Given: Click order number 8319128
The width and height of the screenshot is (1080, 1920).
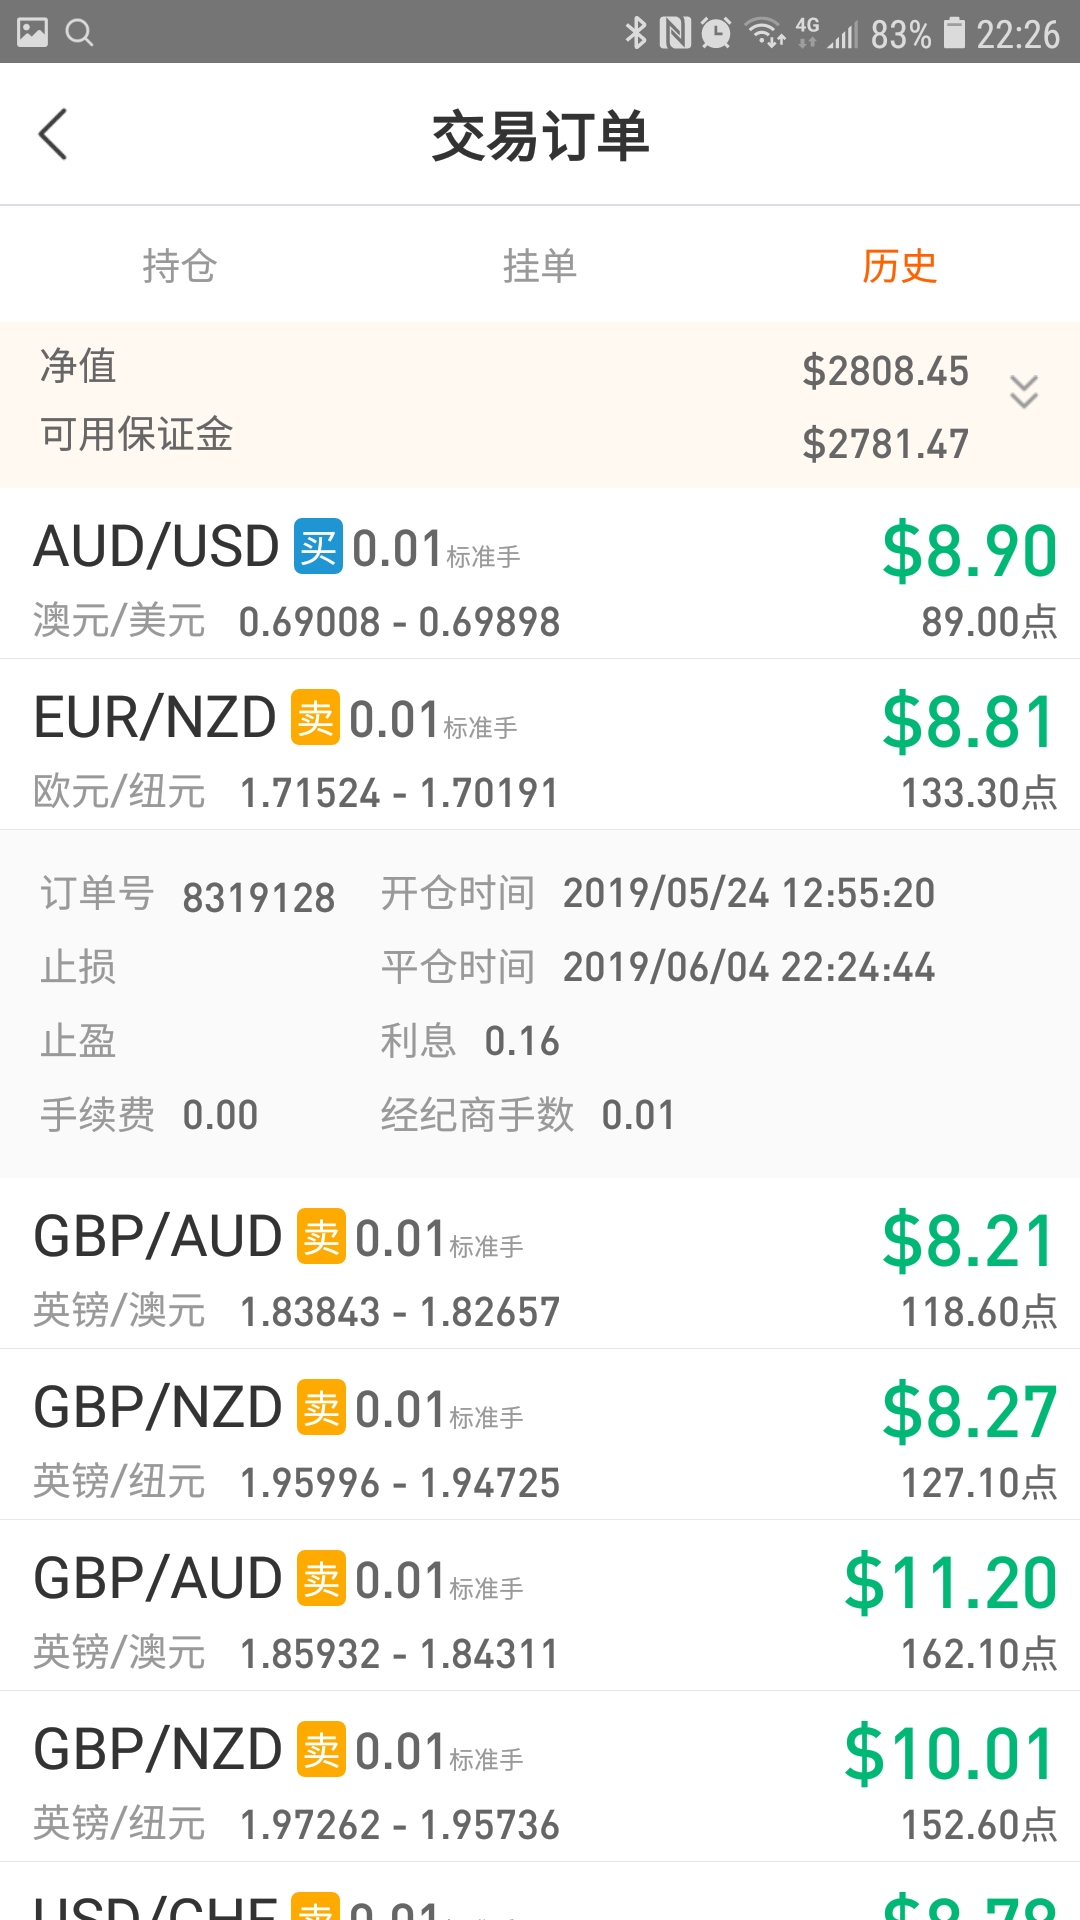Looking at the screenshot, I should coord(258,898).
